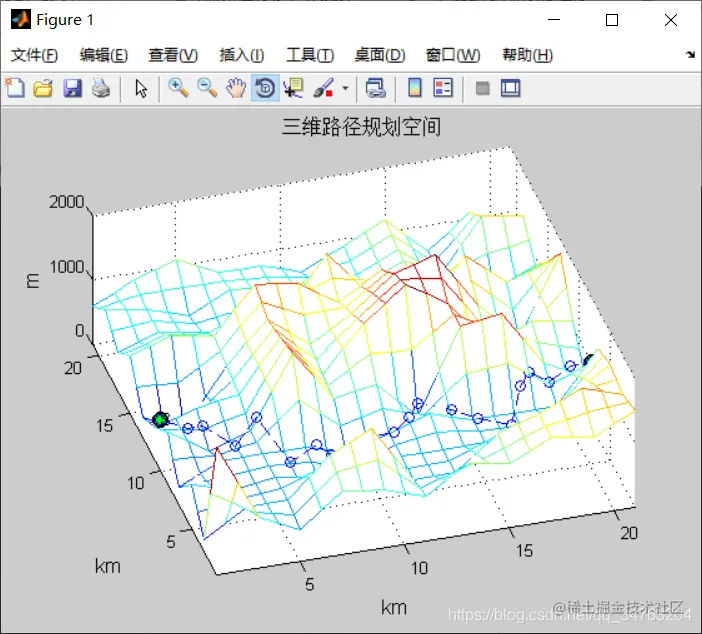Open the 桌面(D) menu
702x634 pixels.
click(x=380, y=55)
